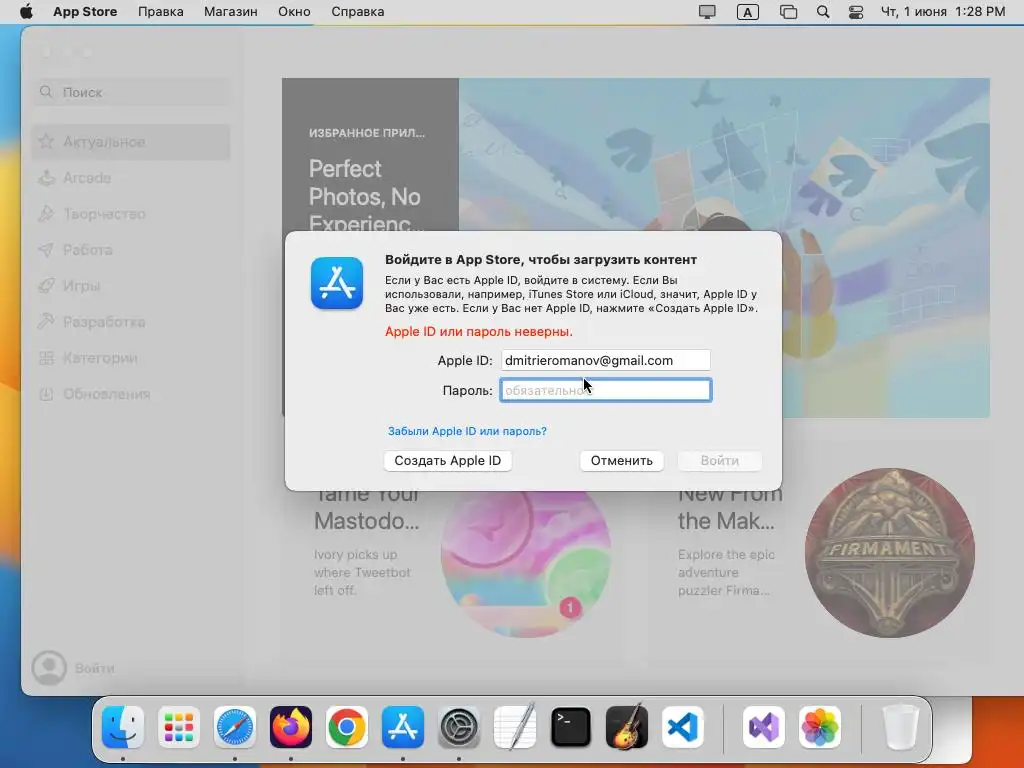This screenshot has height=768, width=1024.
Task: Click the grid icon next to Категории
Action: [x=46, y=358]
